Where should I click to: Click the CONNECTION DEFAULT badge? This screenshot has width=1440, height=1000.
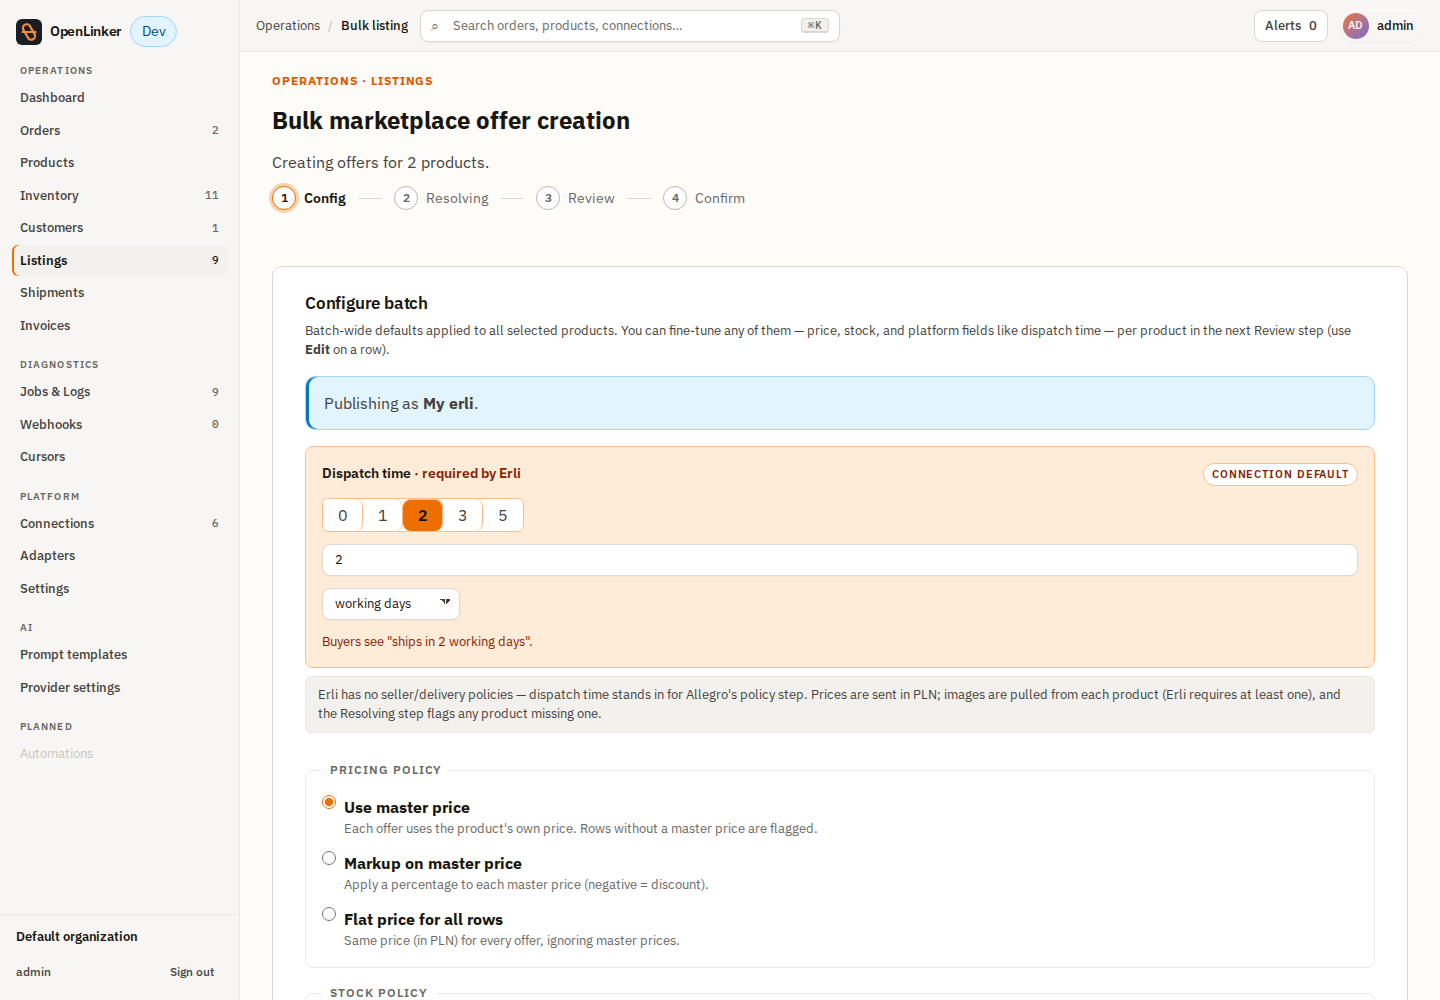click(x=1280, y=474)
